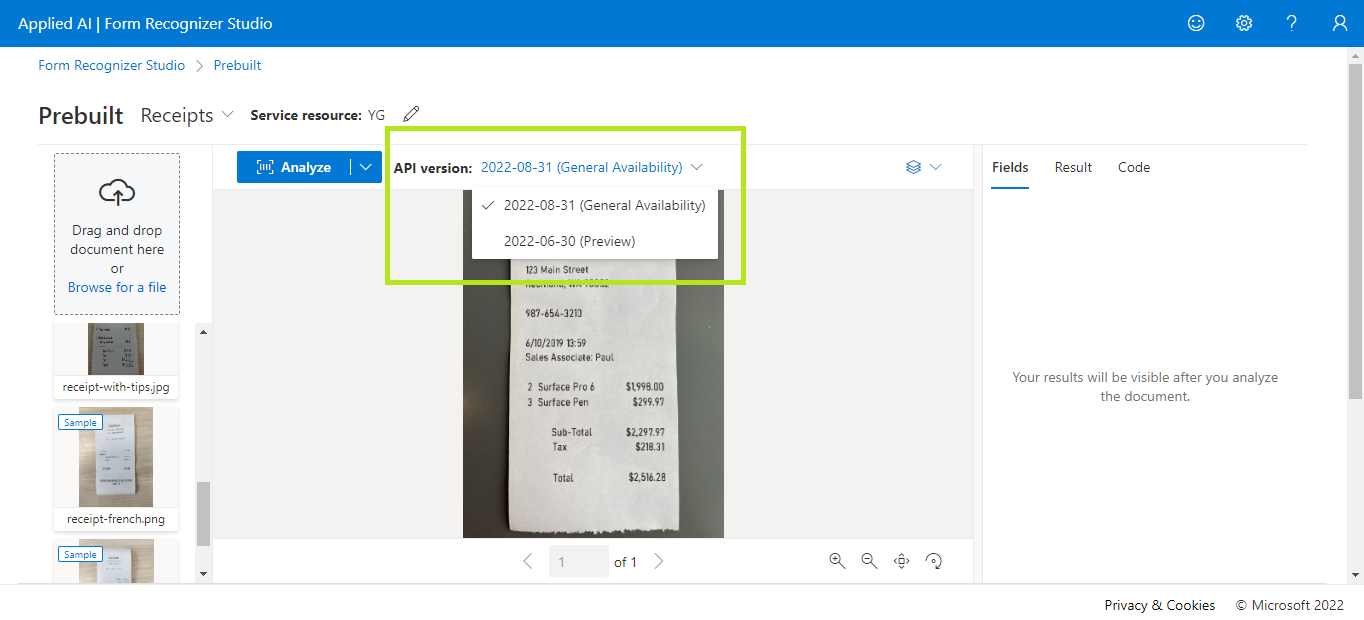Open the Privacy & Cookies link
1364x620 pixels.
[1159, 605]
